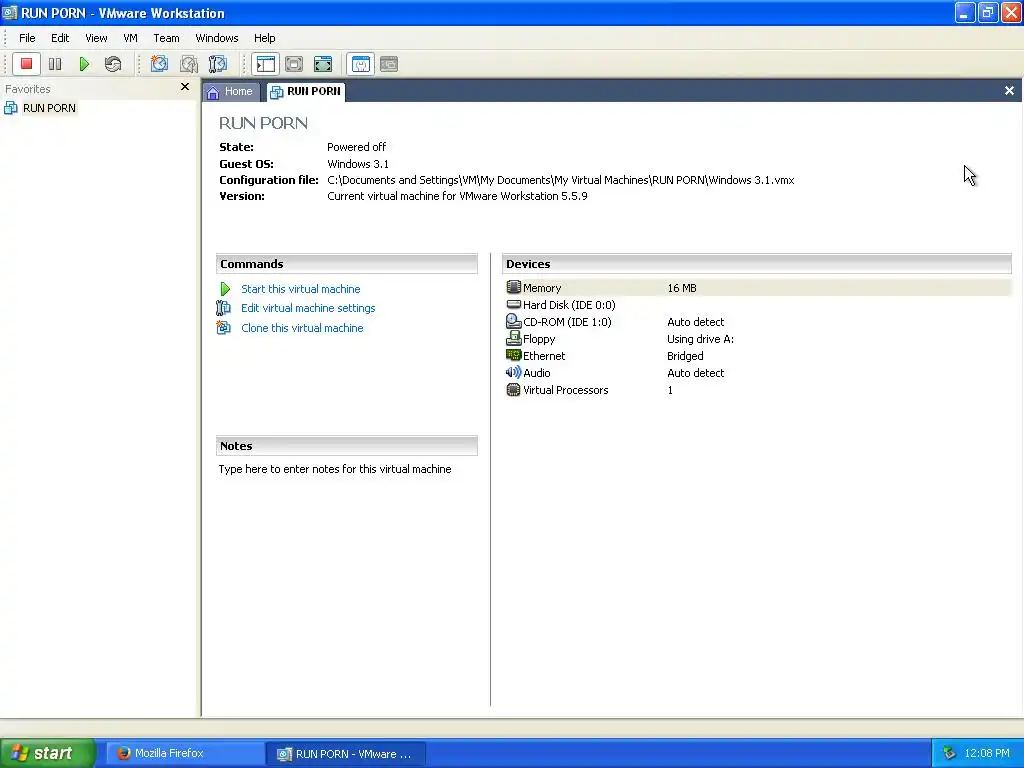Viewport: 1024px width, 768px height.
Task: Select the Virtual Processors device row
Action: 758,390
